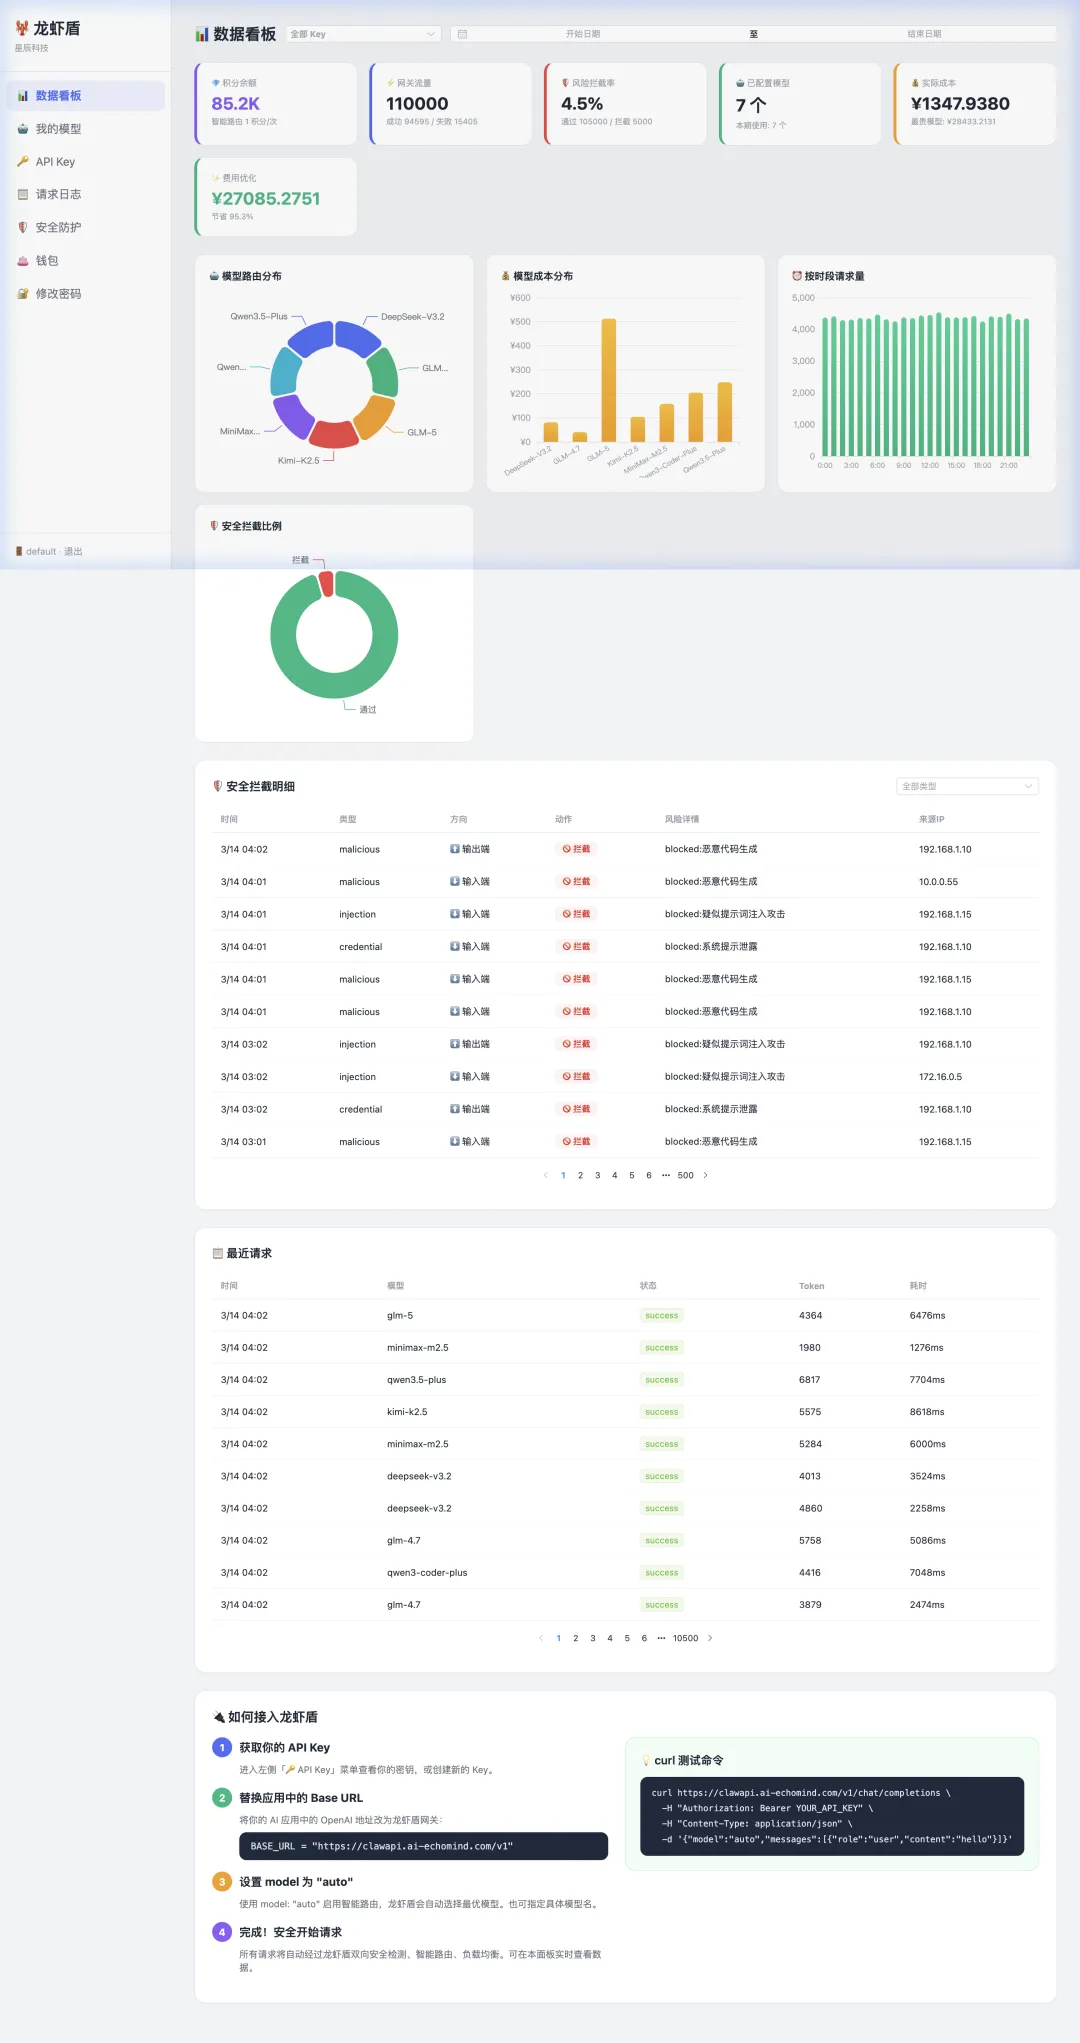Click the user icon beside default in sidebar footer

[x=19, y=551]
